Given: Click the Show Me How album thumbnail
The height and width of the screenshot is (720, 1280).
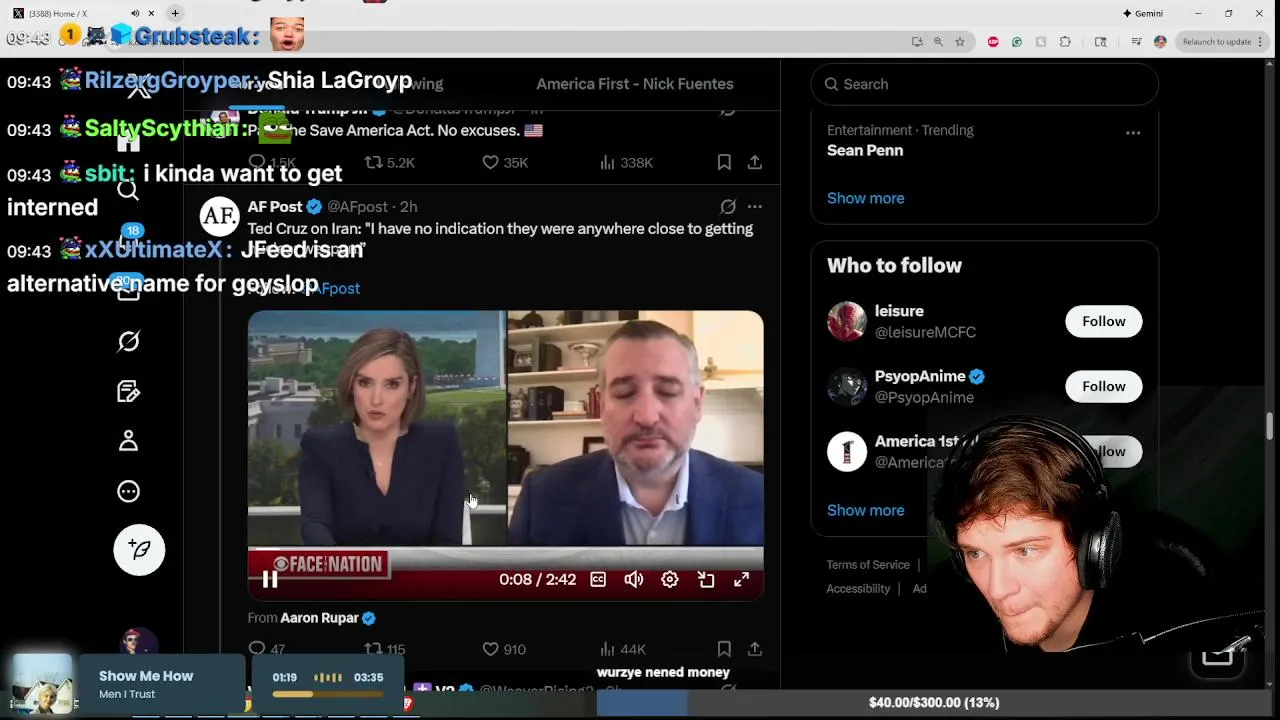Looking at the screenshot, I should [x=42, y=684].
